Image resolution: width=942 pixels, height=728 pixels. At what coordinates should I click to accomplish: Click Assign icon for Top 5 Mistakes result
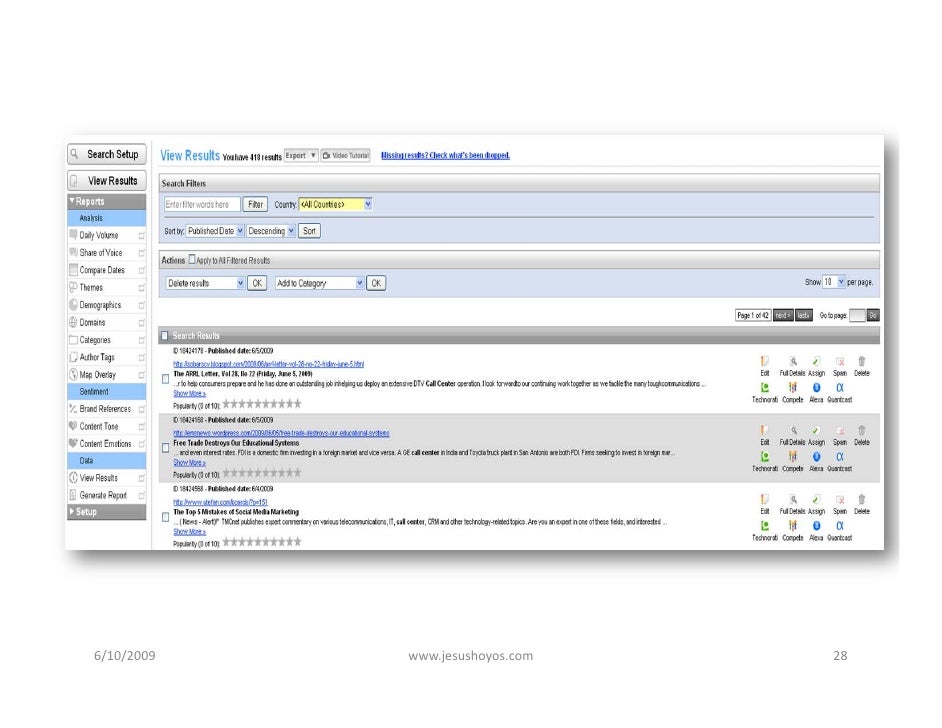pos(816,499)
